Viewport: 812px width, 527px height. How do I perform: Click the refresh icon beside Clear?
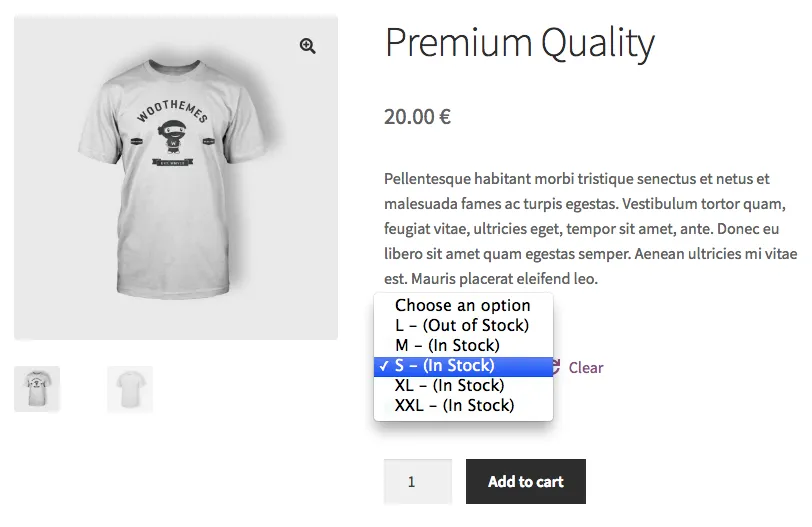point(557,367)
